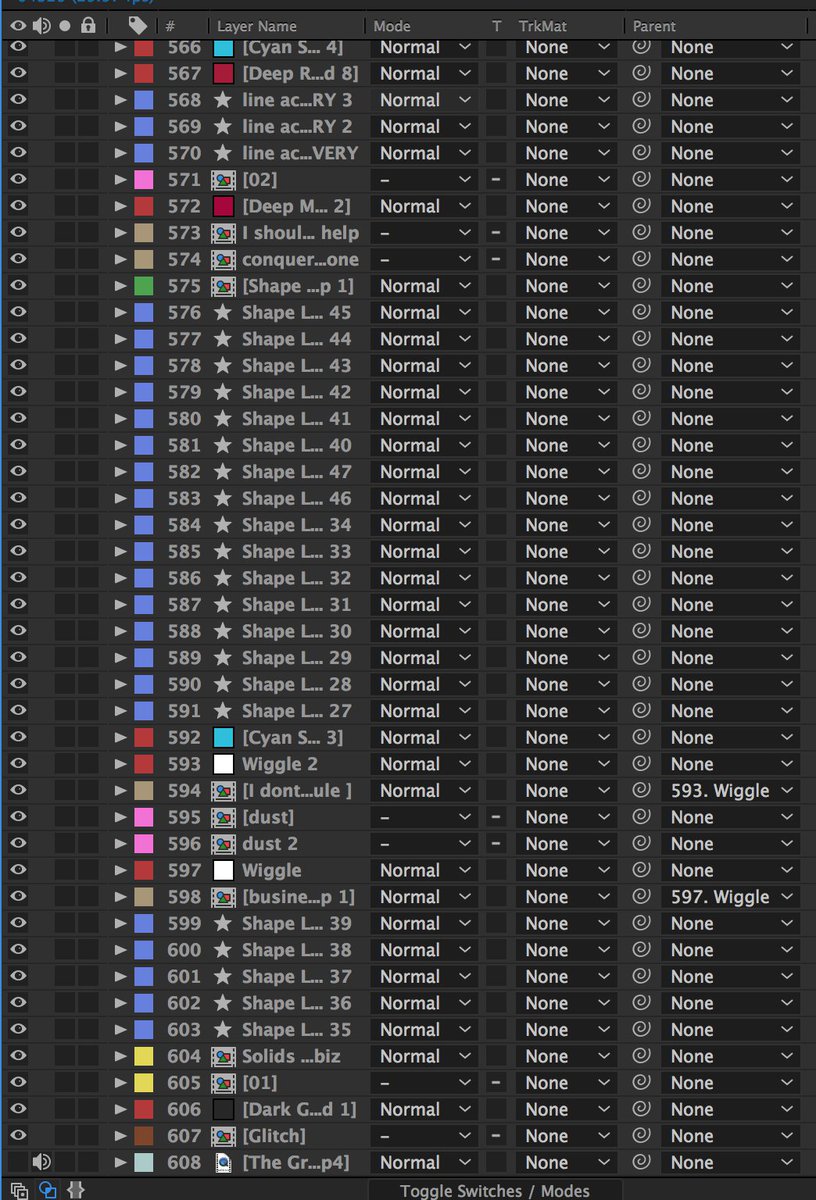Image resolution: width=816 pixels, height=1200 pixels.
Task: Select layer 'dust 2' row 596
Action: 270,844
